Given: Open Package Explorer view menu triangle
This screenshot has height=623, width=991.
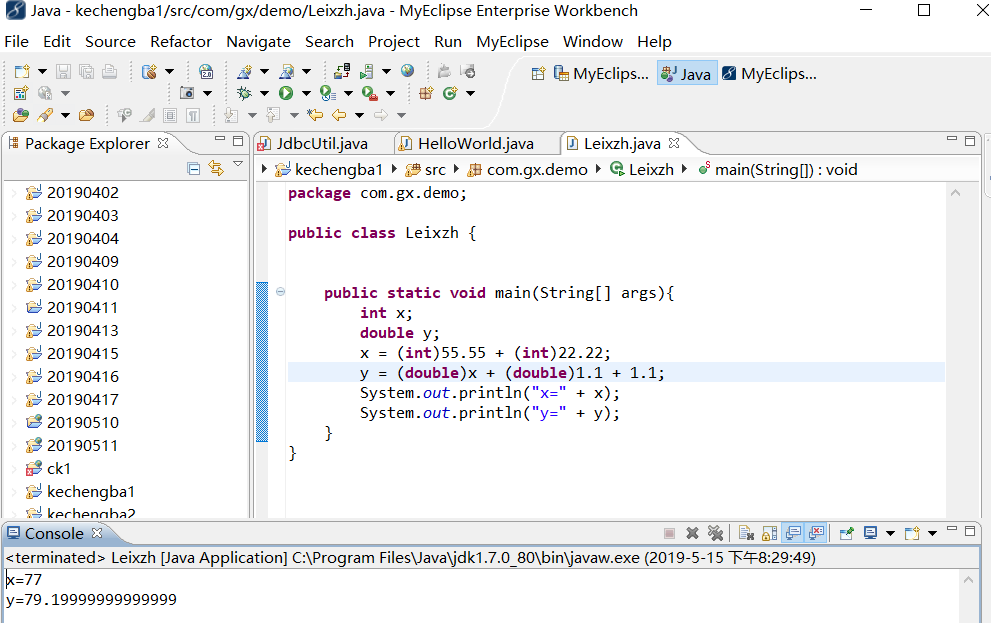Looking at the screenshot, I should 238,164.
